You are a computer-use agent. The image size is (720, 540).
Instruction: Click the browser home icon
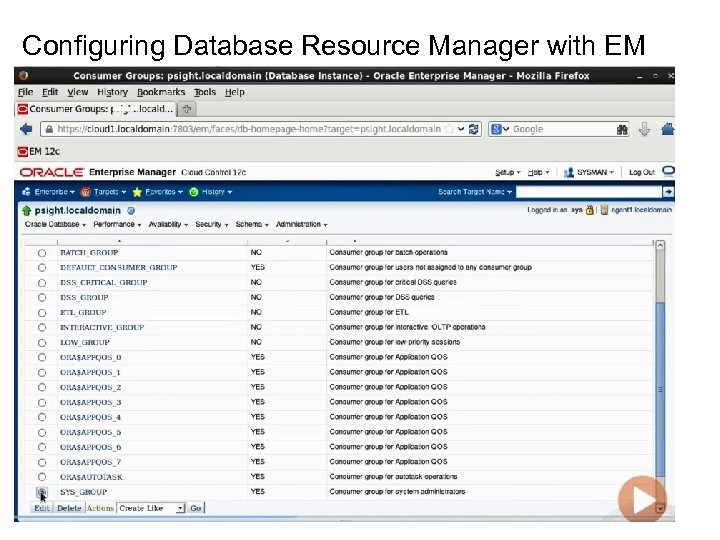[667, 129]
